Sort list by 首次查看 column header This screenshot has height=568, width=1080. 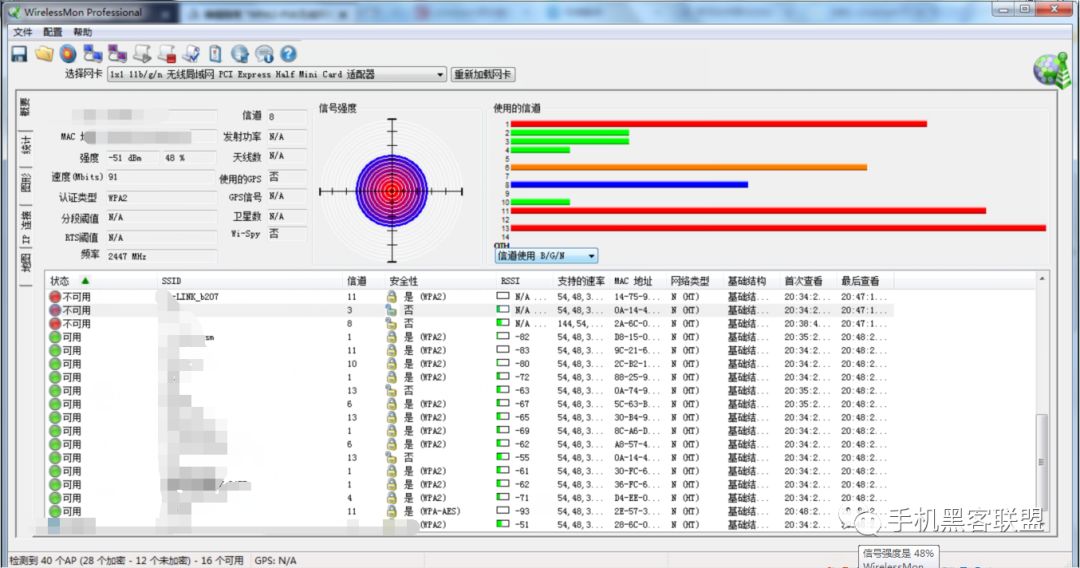(809, 281)
